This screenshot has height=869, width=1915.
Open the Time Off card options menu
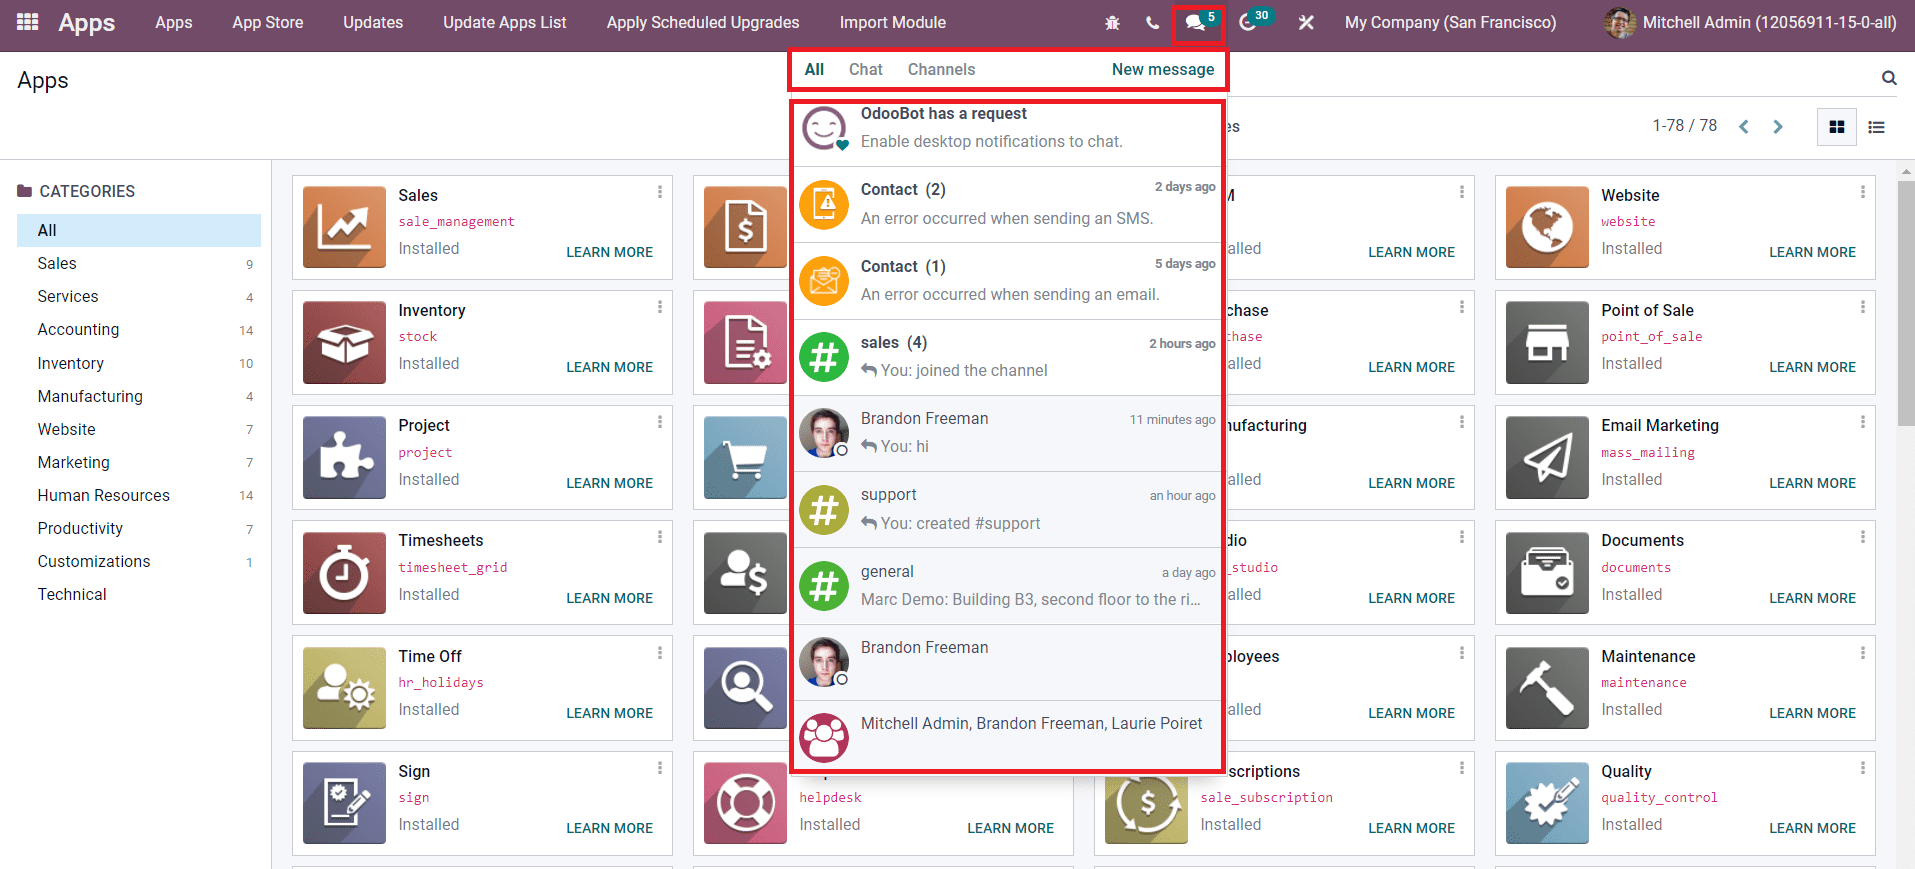pos(660,653)
